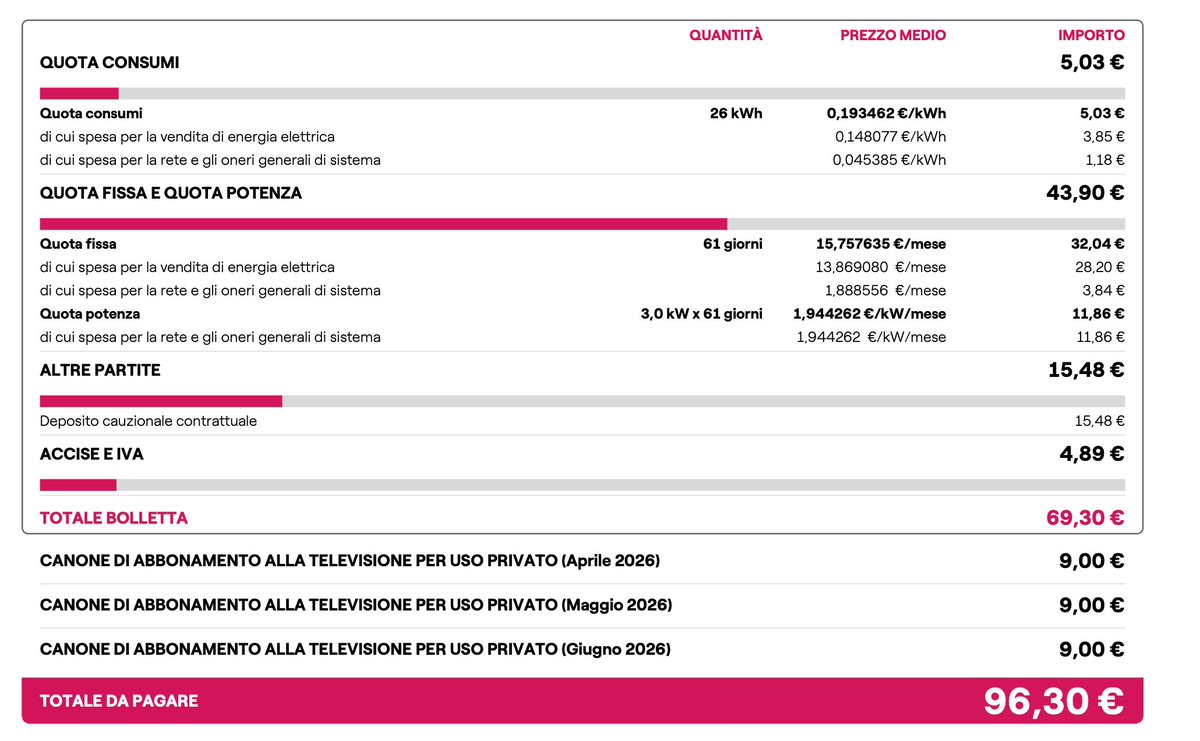The image size is (1200, 741).
Task: Click the 96,30 € total to pay
Action: pos(1054,701)
